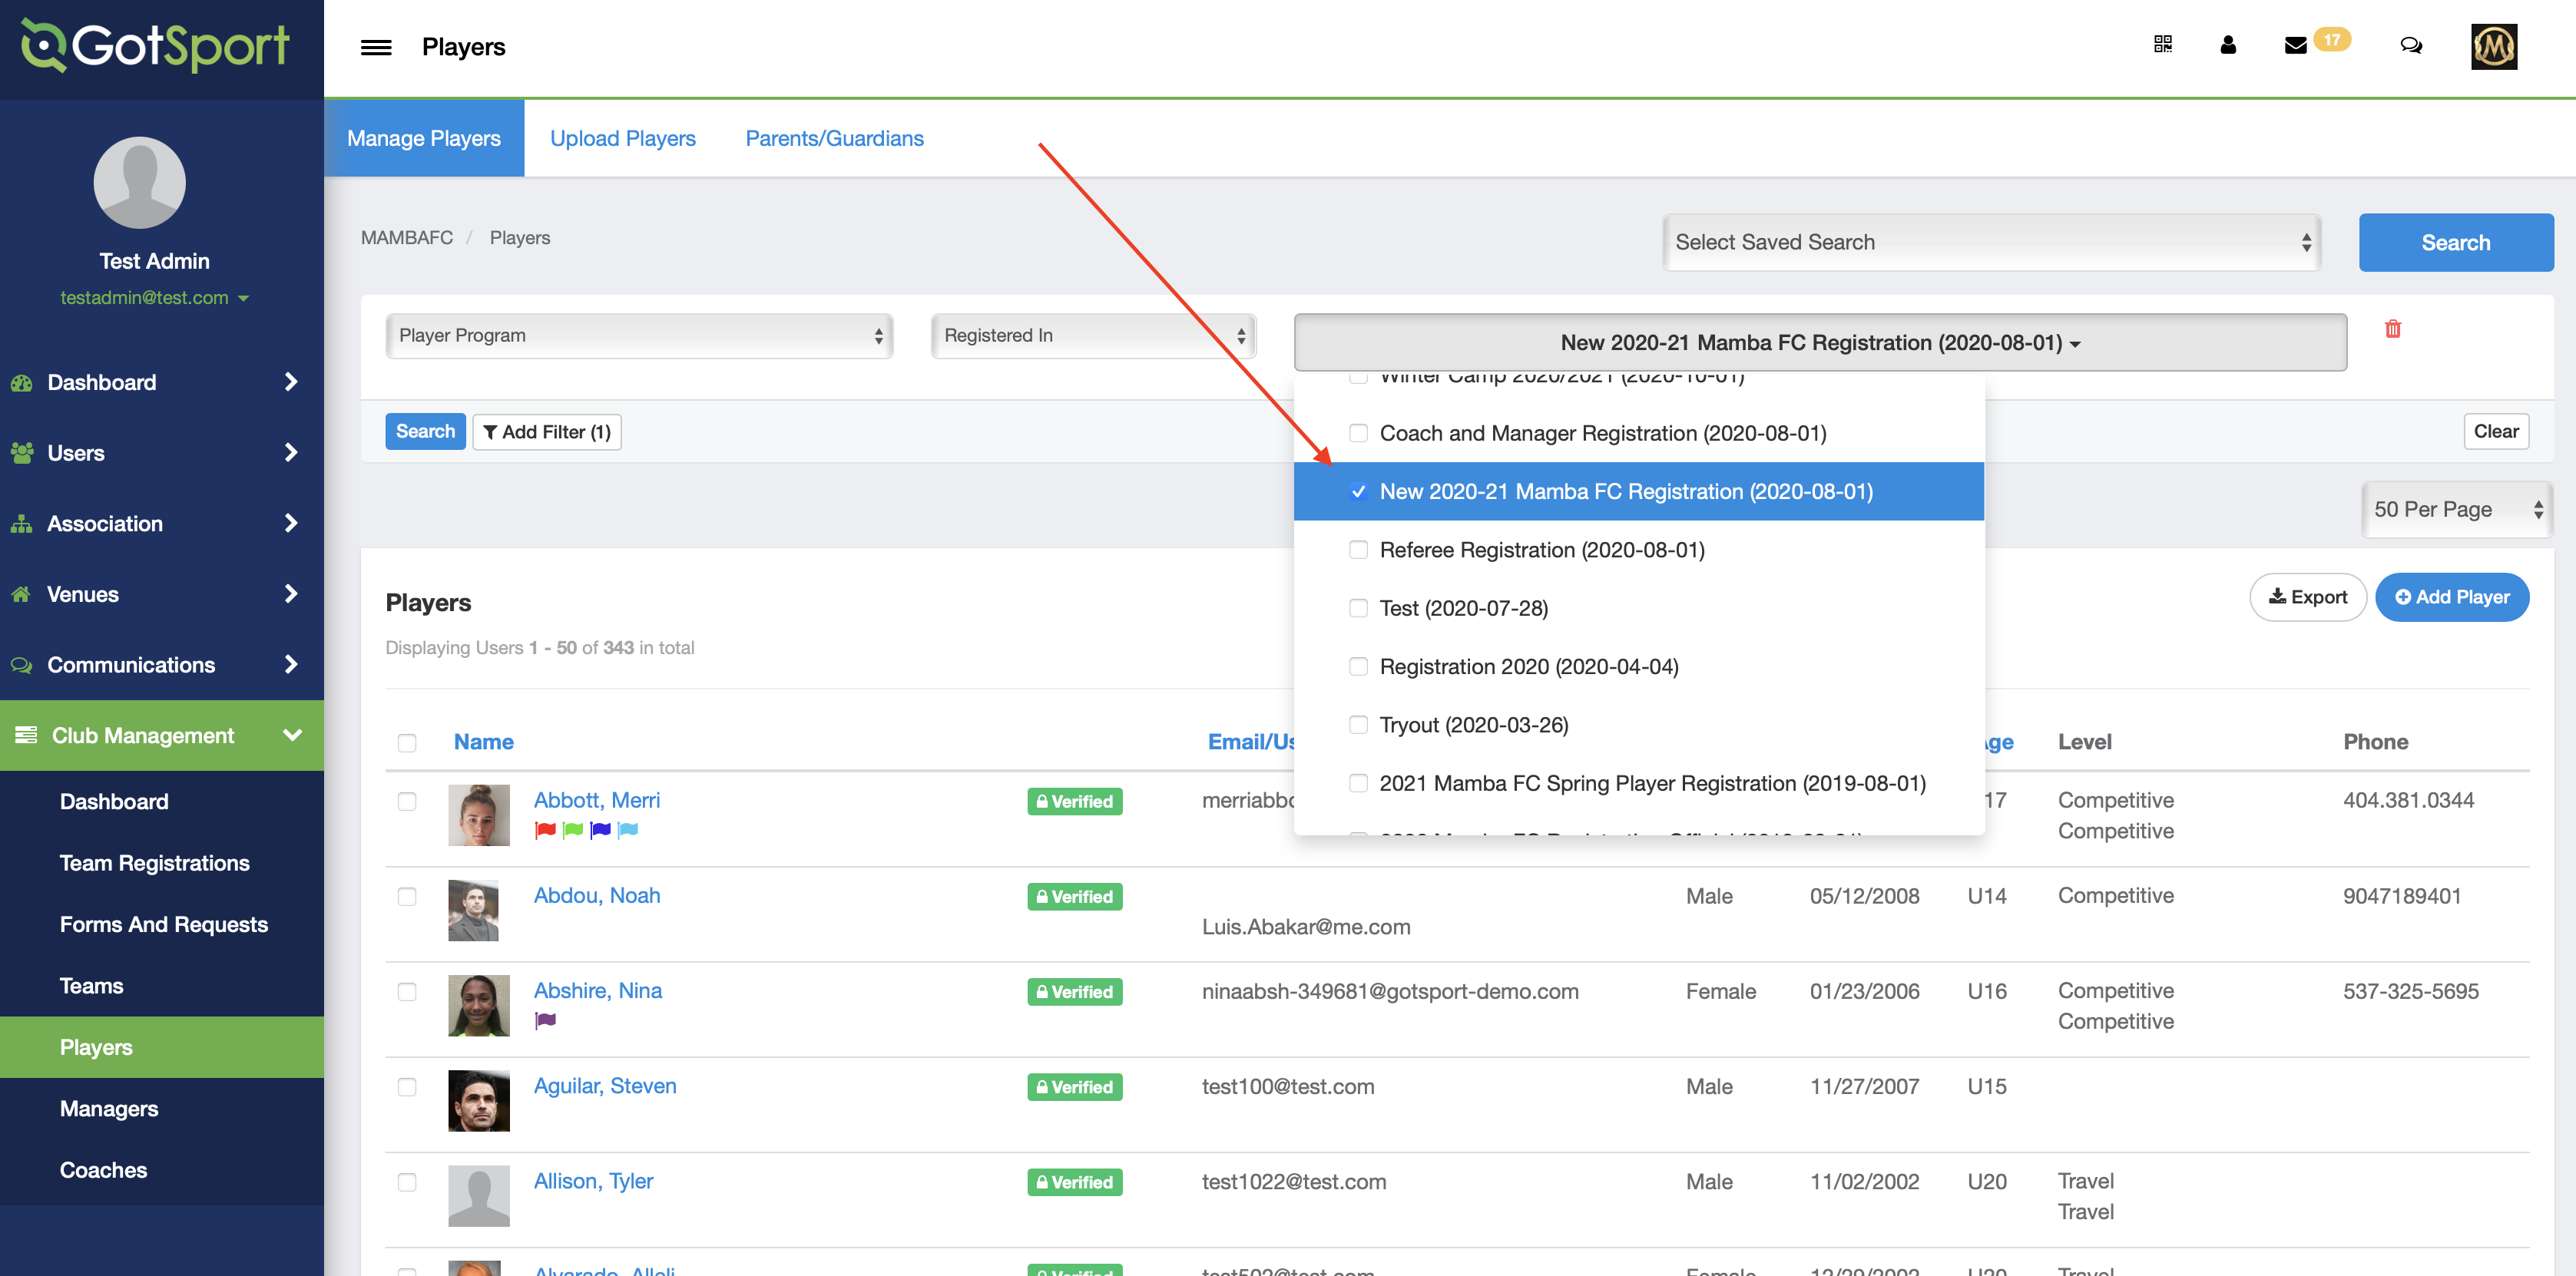Check 2021 Mamba FC Spring Player Registration
The width and height of the screenshot is (2576, 1276).
[x=1358, y=783]
